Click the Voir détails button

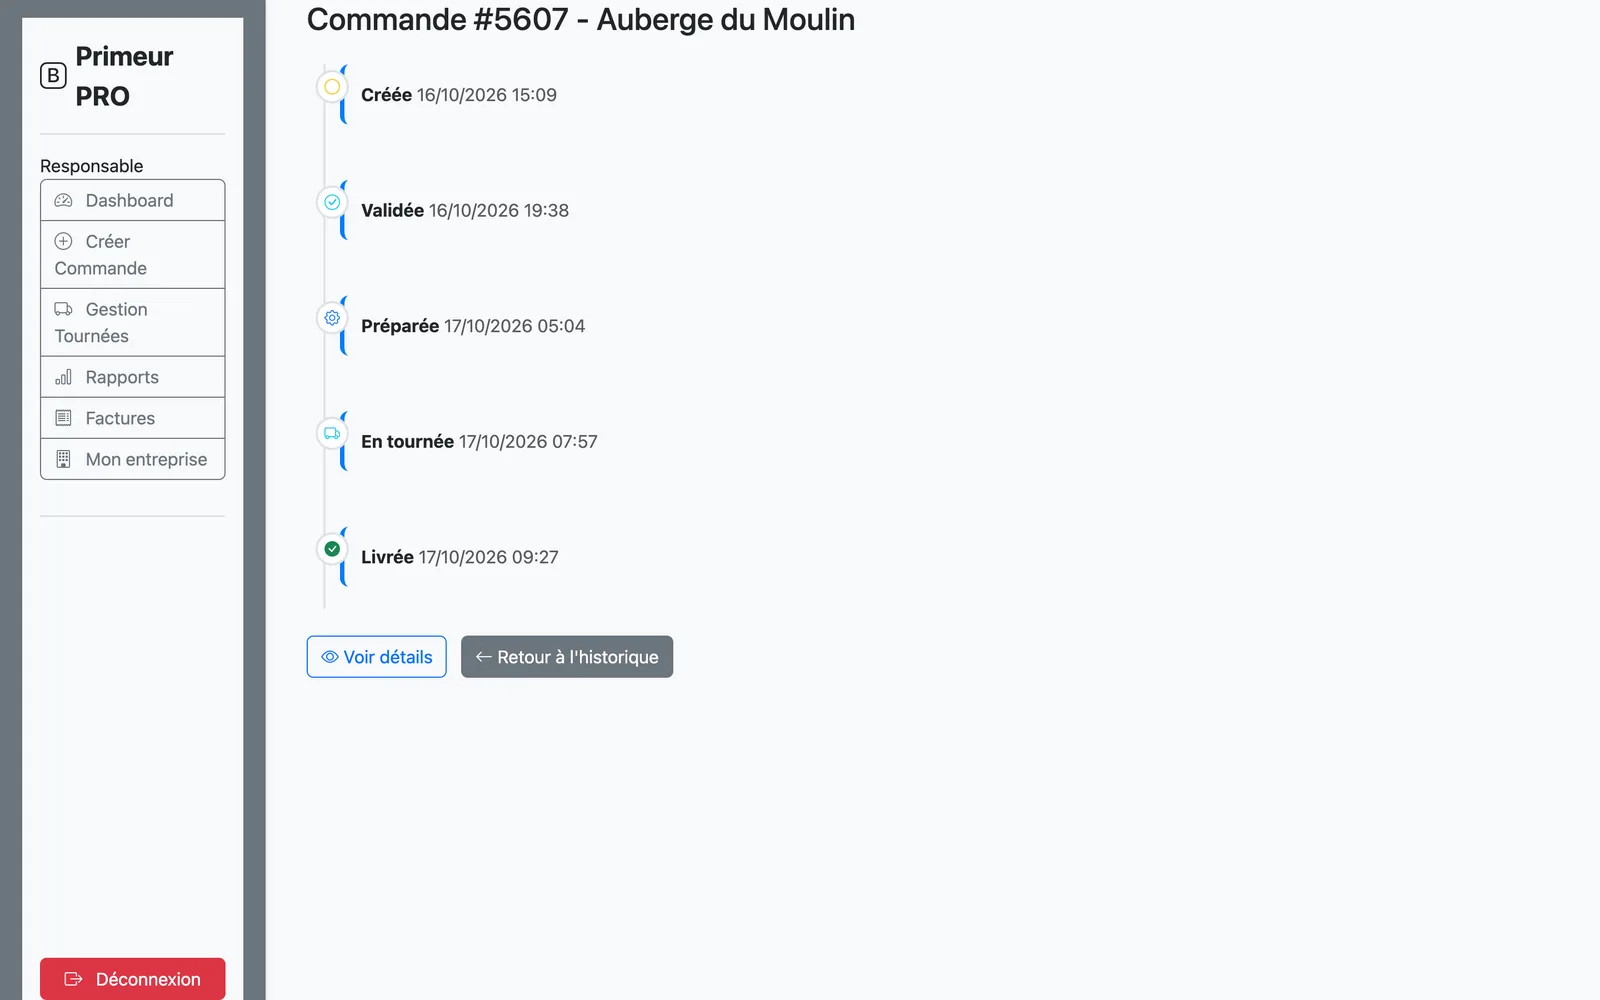pyautogui.click(x=377, y=657)
